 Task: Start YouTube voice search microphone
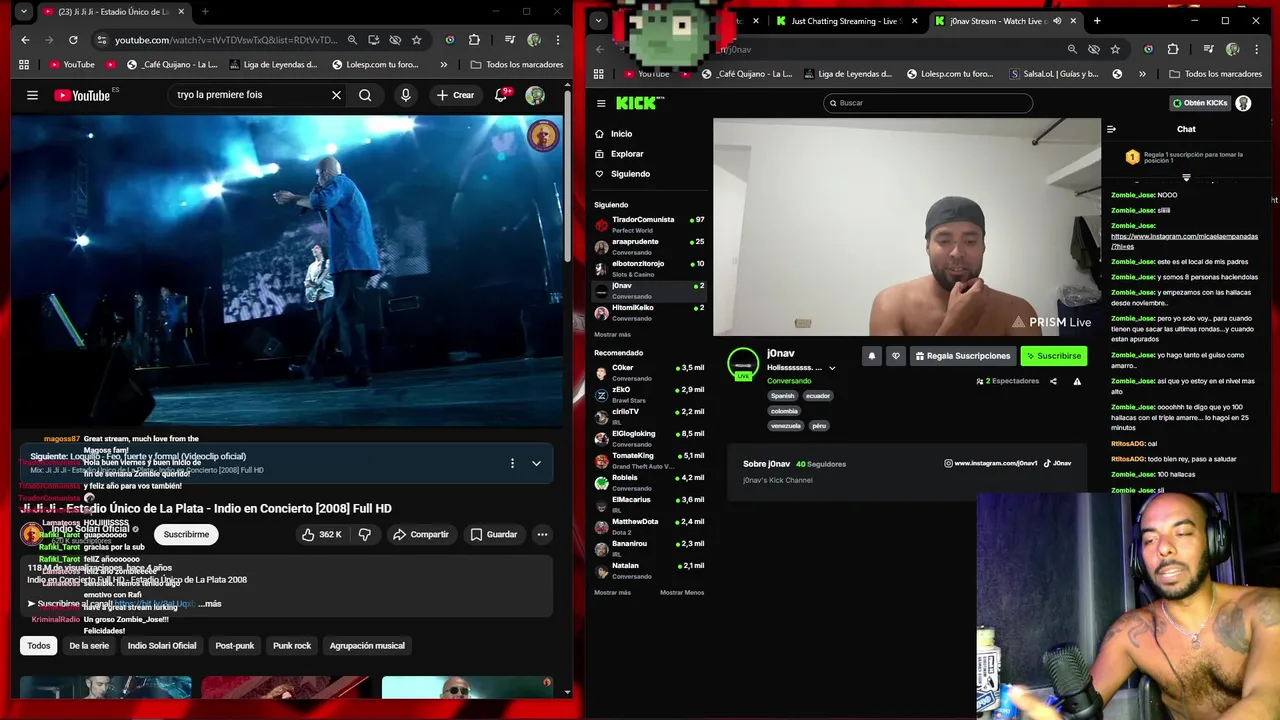405,95
